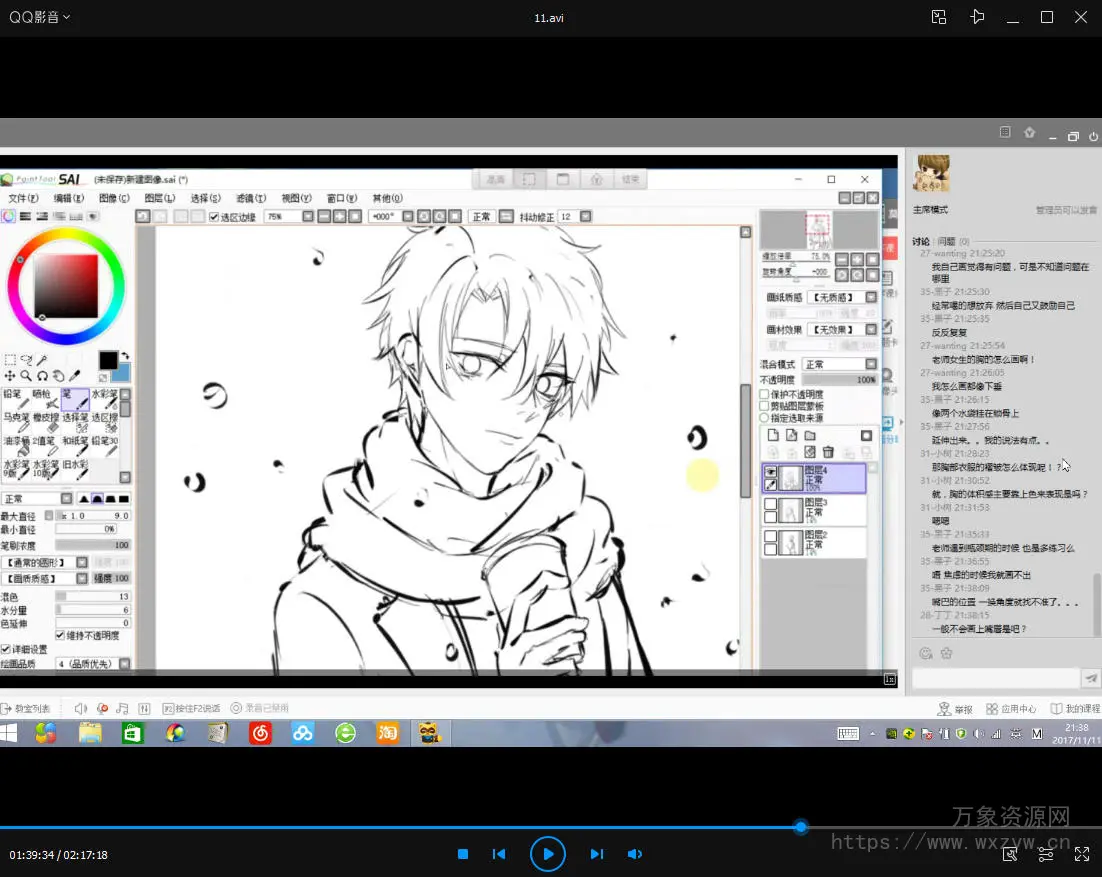Viewport: 1102px width, 877px height.
Task: Click the 我的课程 link
Action: pyautogui.click(x=1075, y=709)
